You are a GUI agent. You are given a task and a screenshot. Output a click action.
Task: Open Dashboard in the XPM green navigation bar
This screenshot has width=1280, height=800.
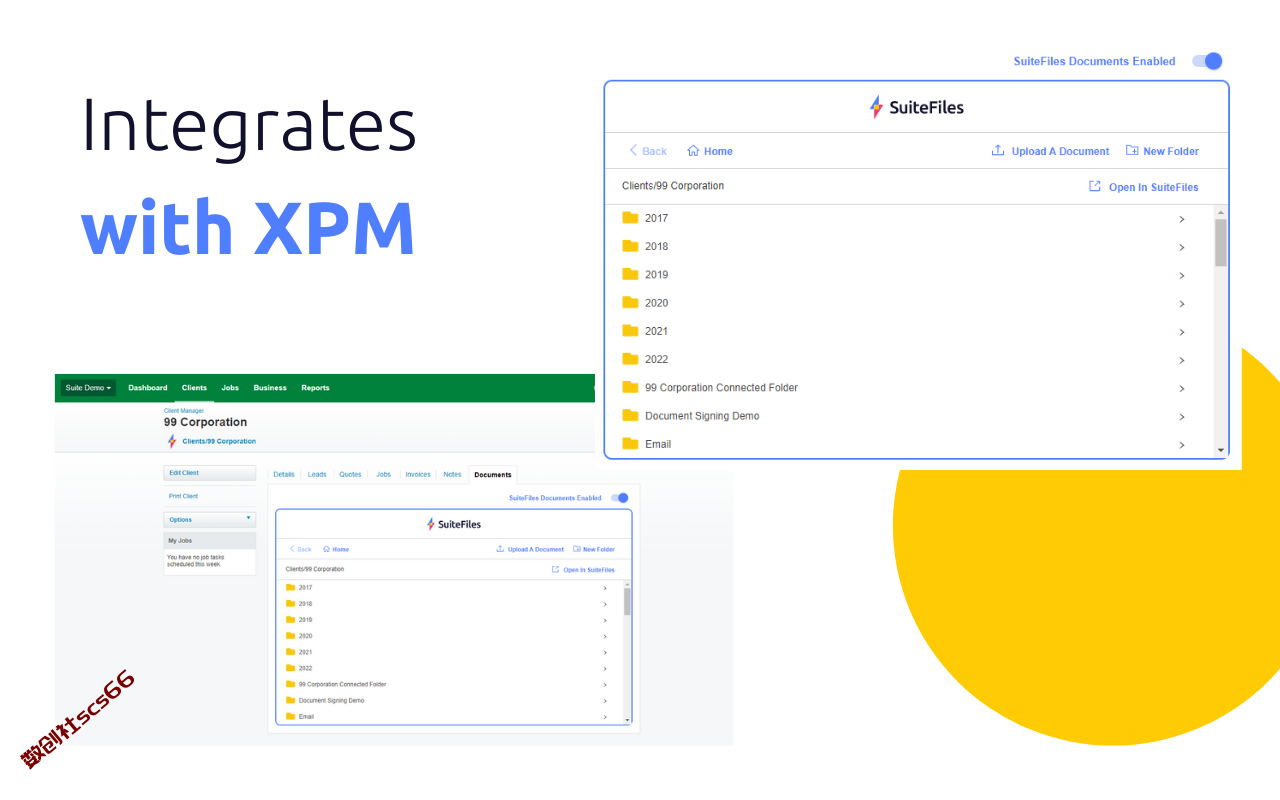click(148, 387)
